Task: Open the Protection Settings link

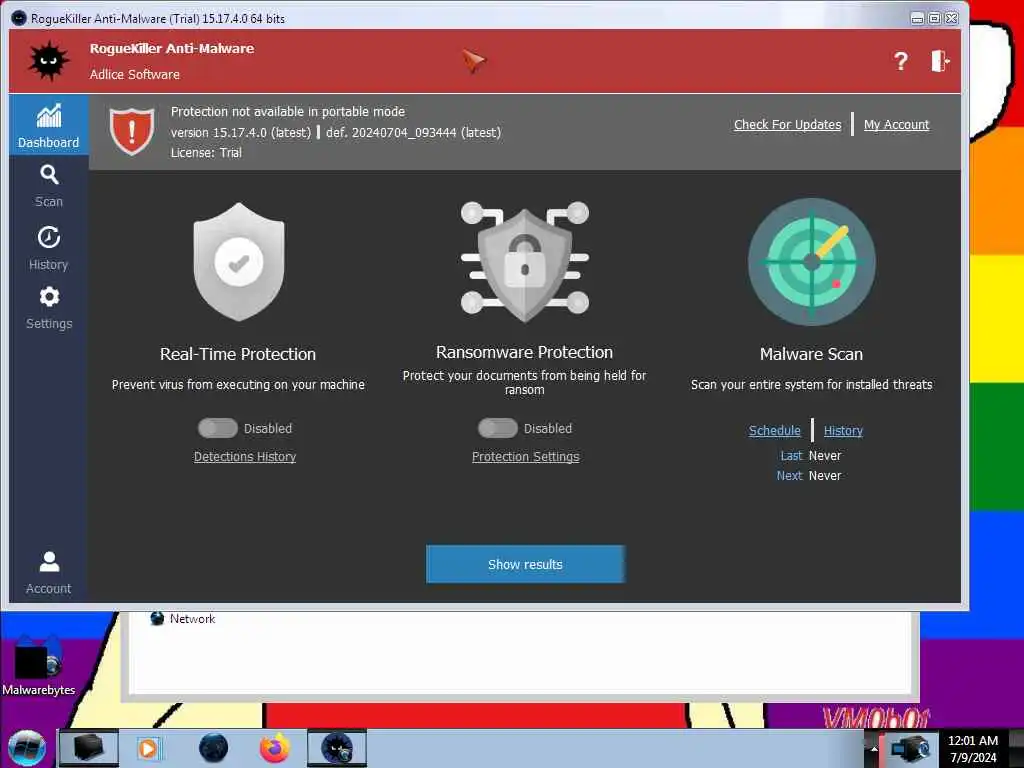Action: tap(526, 456)
